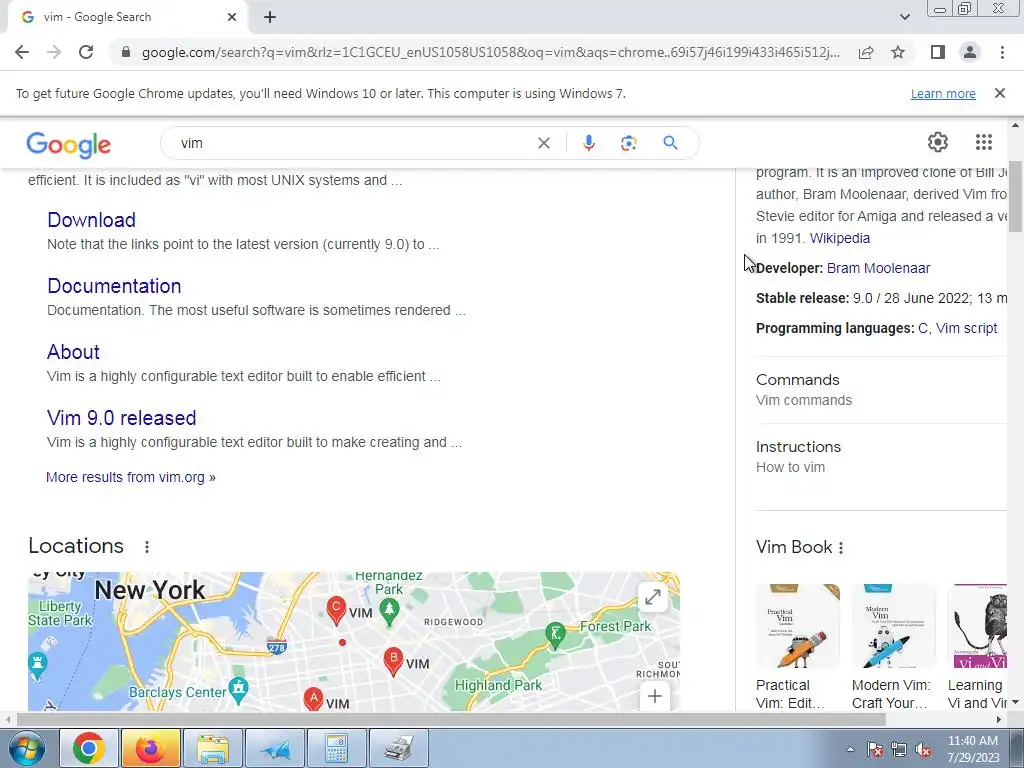Submit search with magnifier icon
1024x768 pixels.
(670, 143)
